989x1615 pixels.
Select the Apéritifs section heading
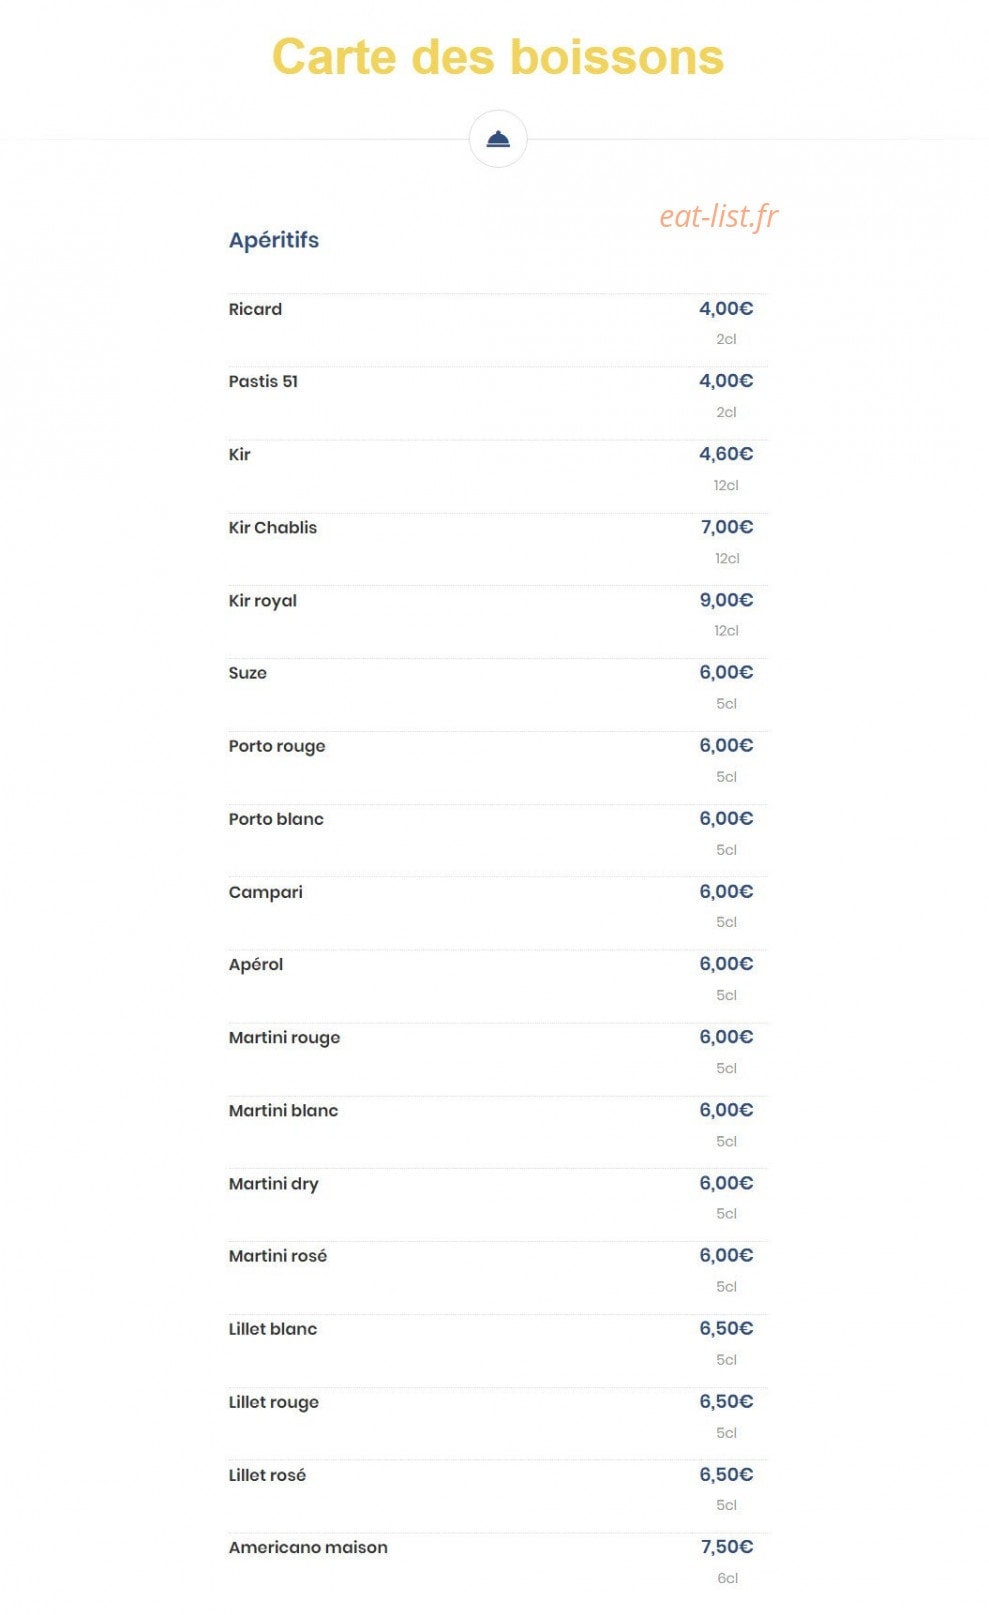274,240
